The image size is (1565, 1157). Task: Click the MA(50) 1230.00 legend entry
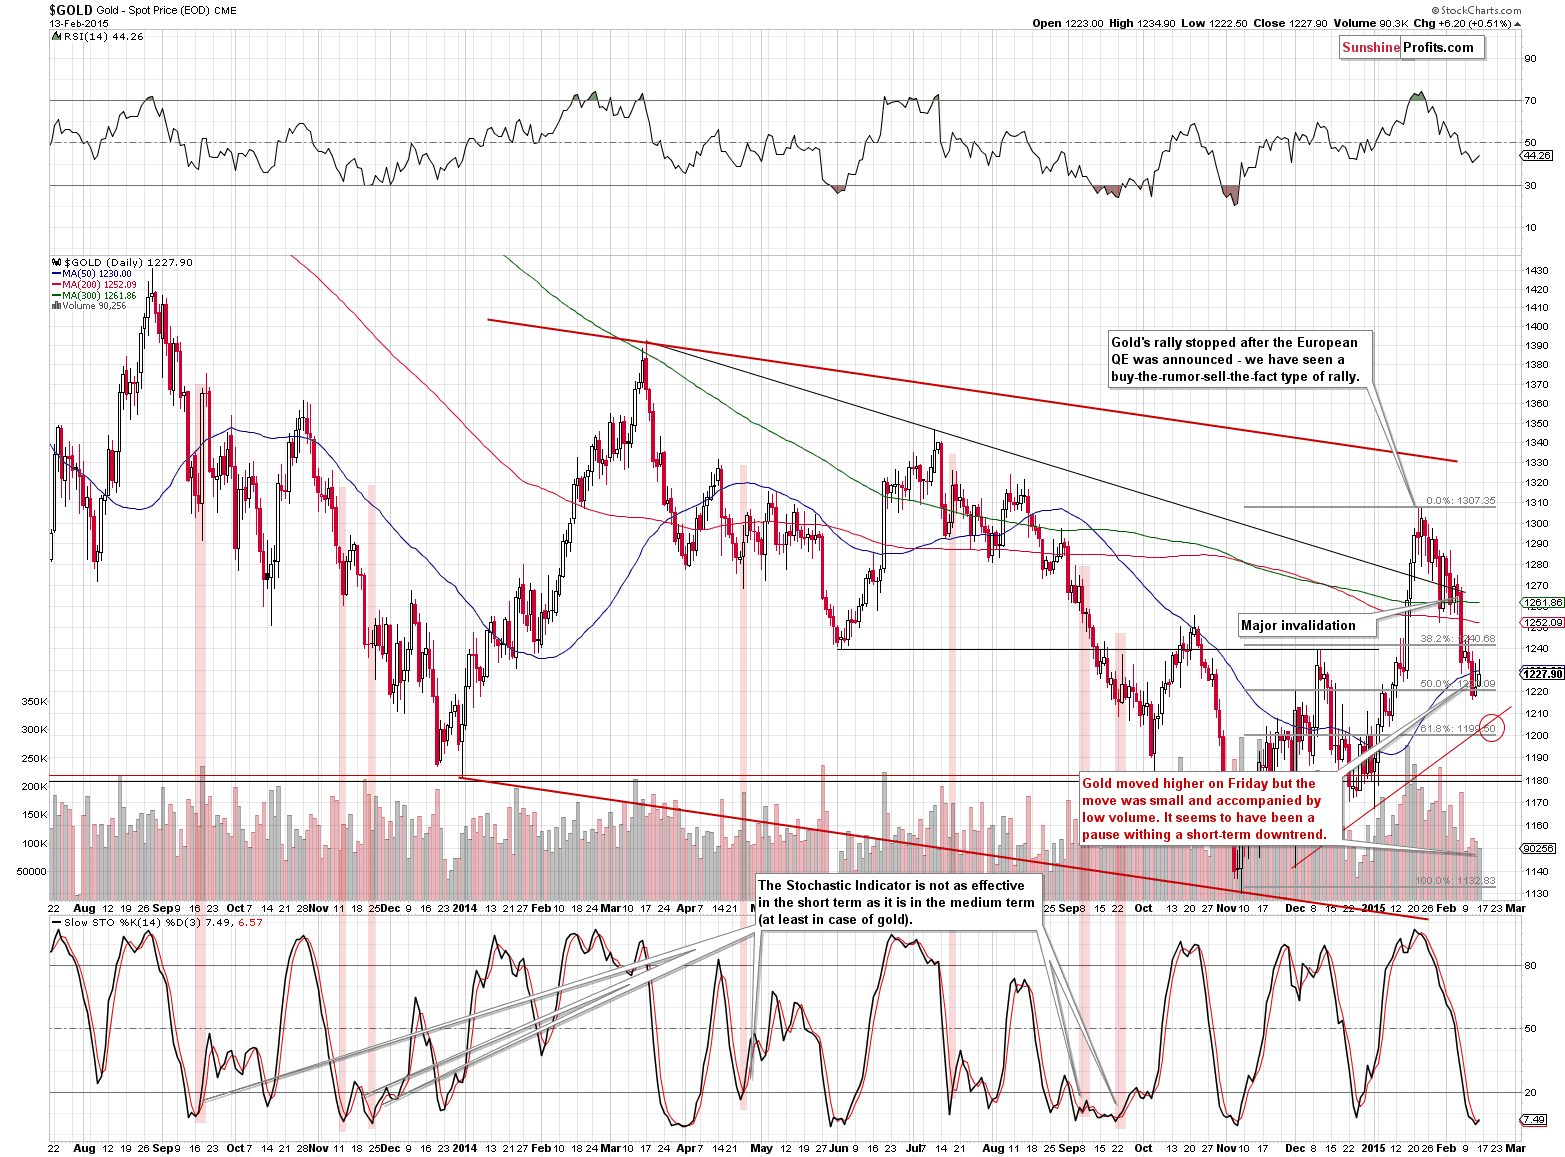click(91, 273)
